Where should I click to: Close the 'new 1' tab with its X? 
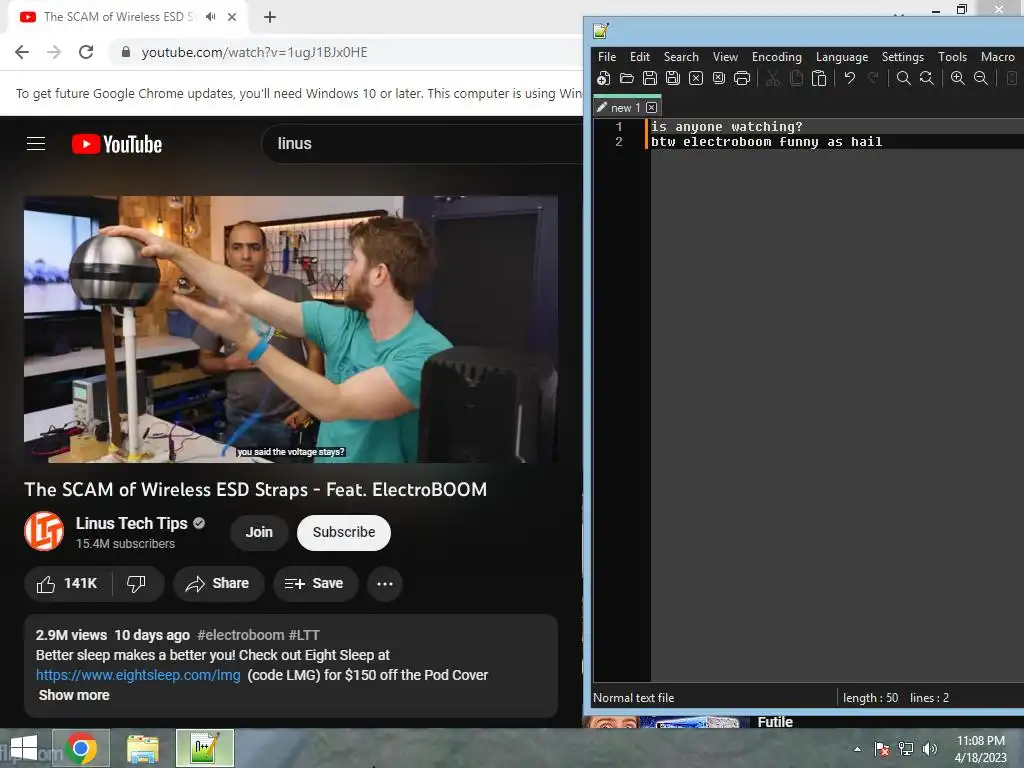[651, 108]
